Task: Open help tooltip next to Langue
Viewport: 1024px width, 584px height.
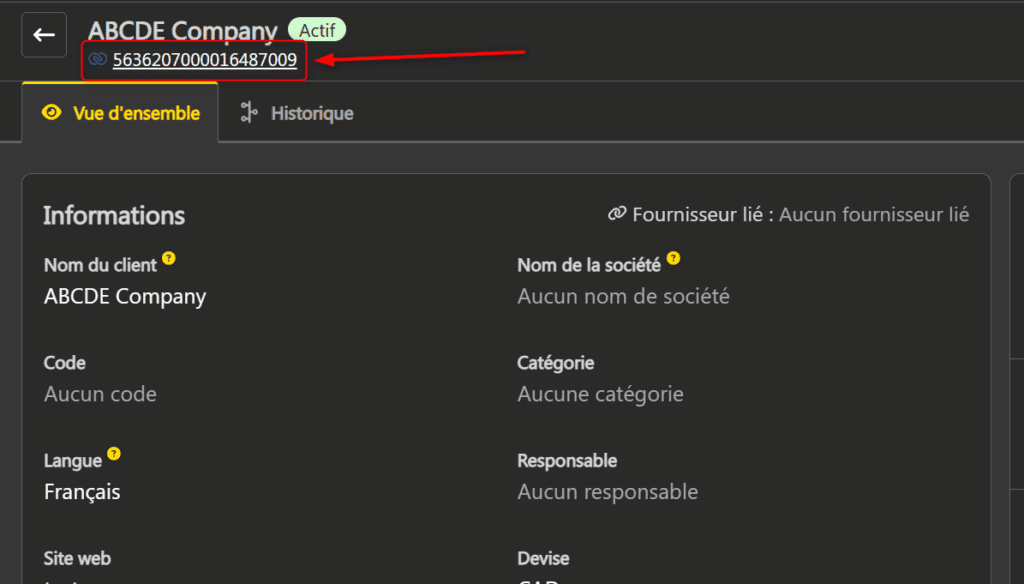Action: [114, 455]
